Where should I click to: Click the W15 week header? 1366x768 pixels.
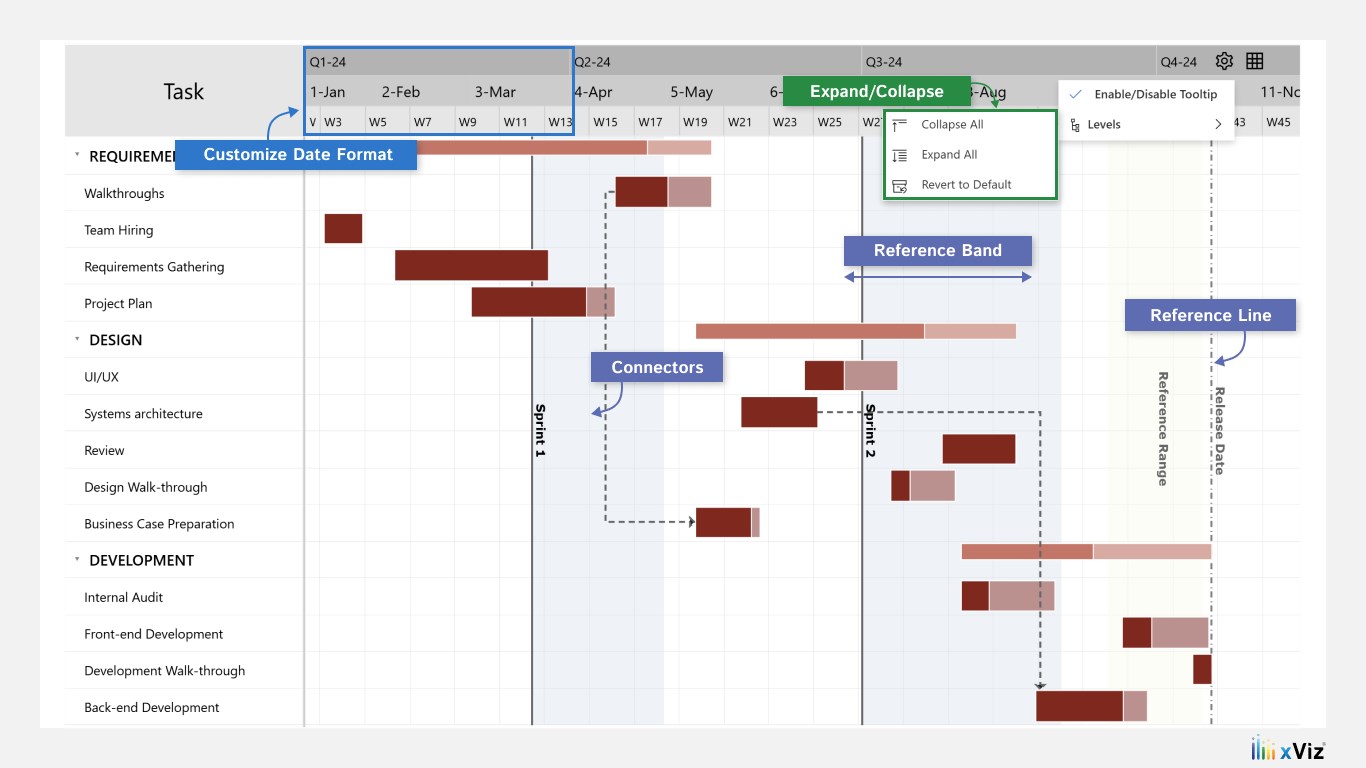[605, 122]
